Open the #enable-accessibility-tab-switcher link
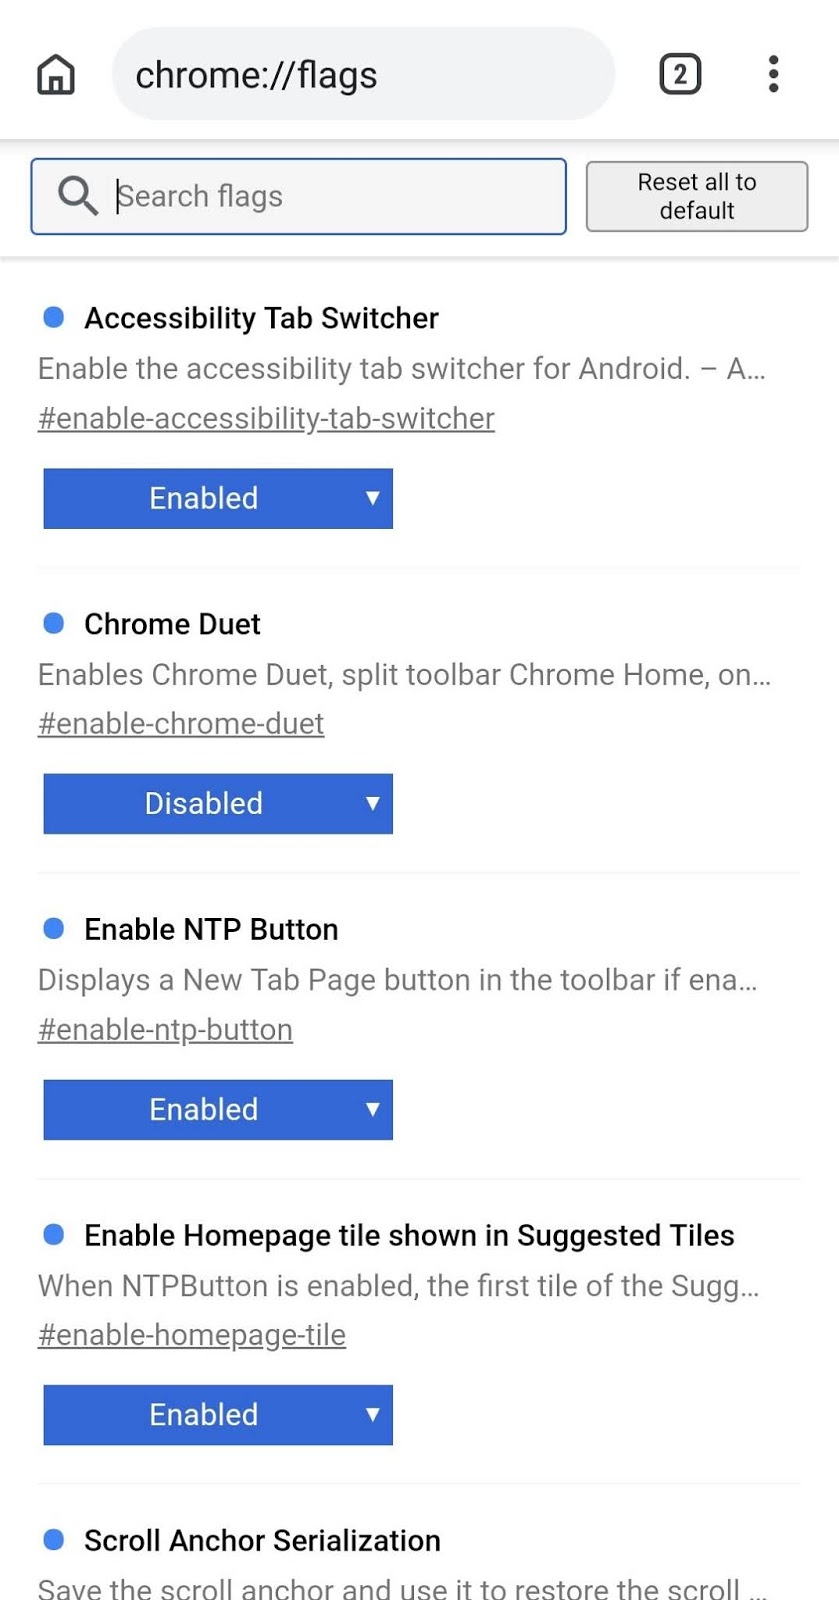839x1600 pixels. pyautogui.click(x=265, y=418)
